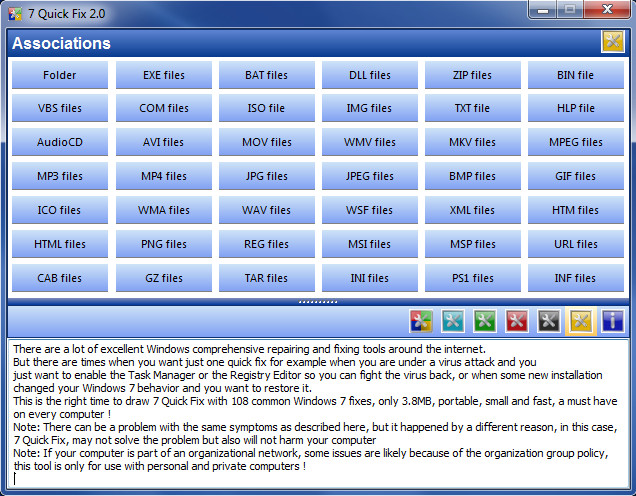Click the MOV files button
The width and height of the screenshot is (636, 496).
[x=266, y=142]
